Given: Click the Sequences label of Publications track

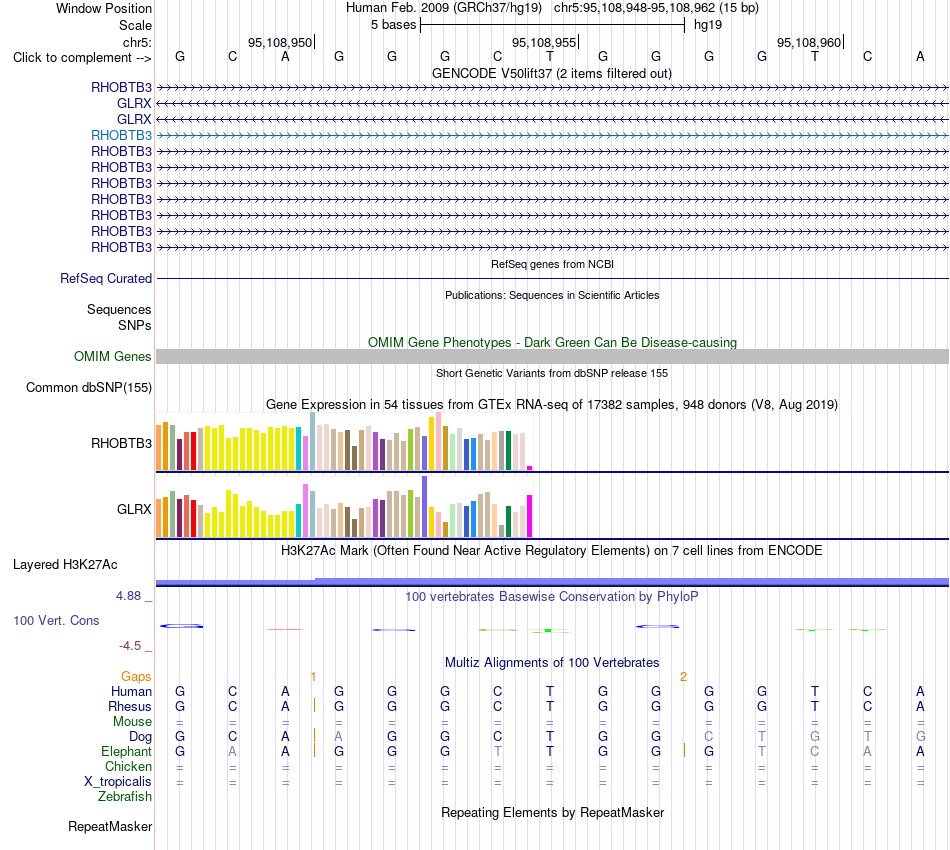Looking at the screenshot, I should [x=119, y=310].
